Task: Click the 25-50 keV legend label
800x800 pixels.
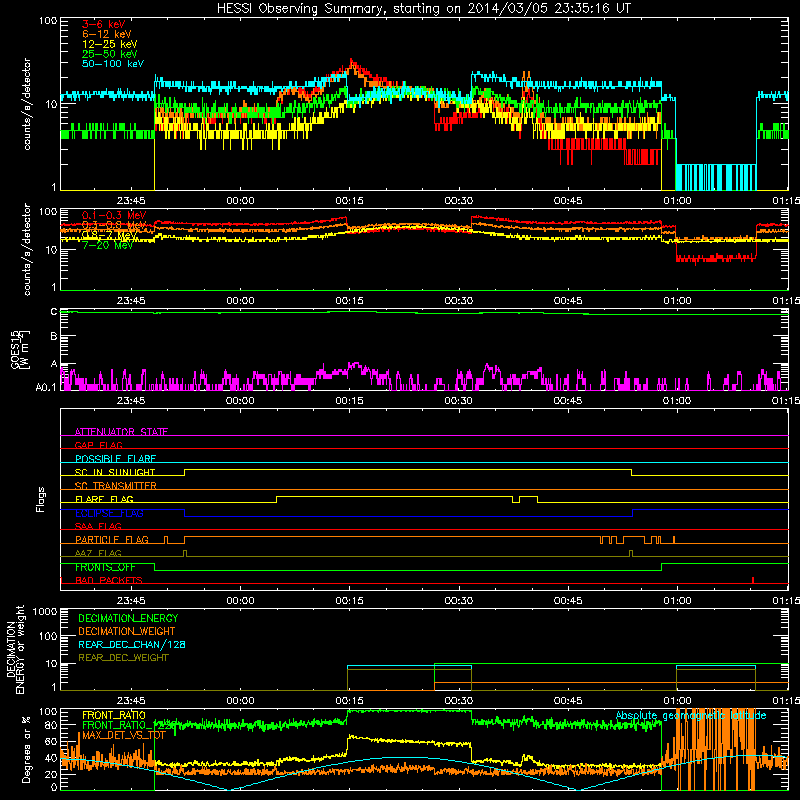Action: pyautogui.click(x=110, y=54)
